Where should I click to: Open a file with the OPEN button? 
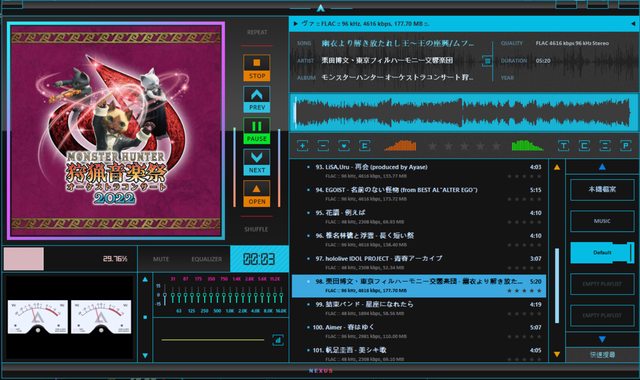pos(257,193)
